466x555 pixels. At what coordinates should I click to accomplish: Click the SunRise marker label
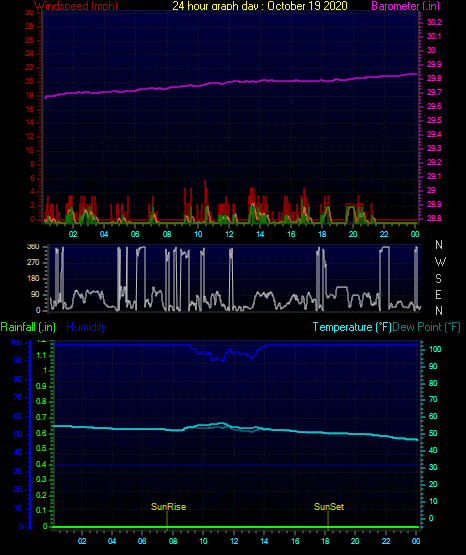click(x=168, y=507)
